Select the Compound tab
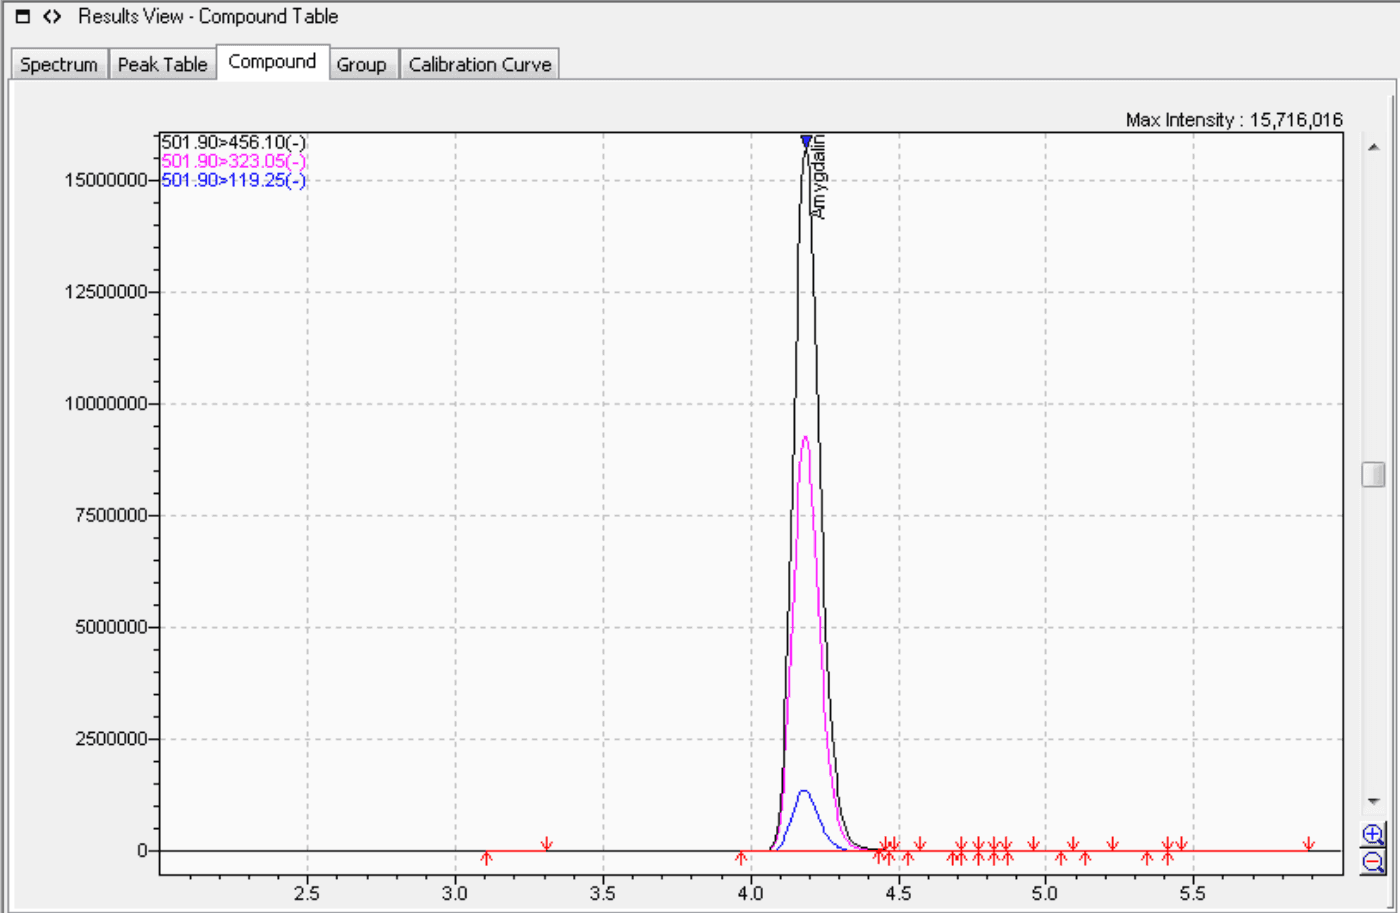The height and width of the screenshot is (913, 1400). [272, 61]
